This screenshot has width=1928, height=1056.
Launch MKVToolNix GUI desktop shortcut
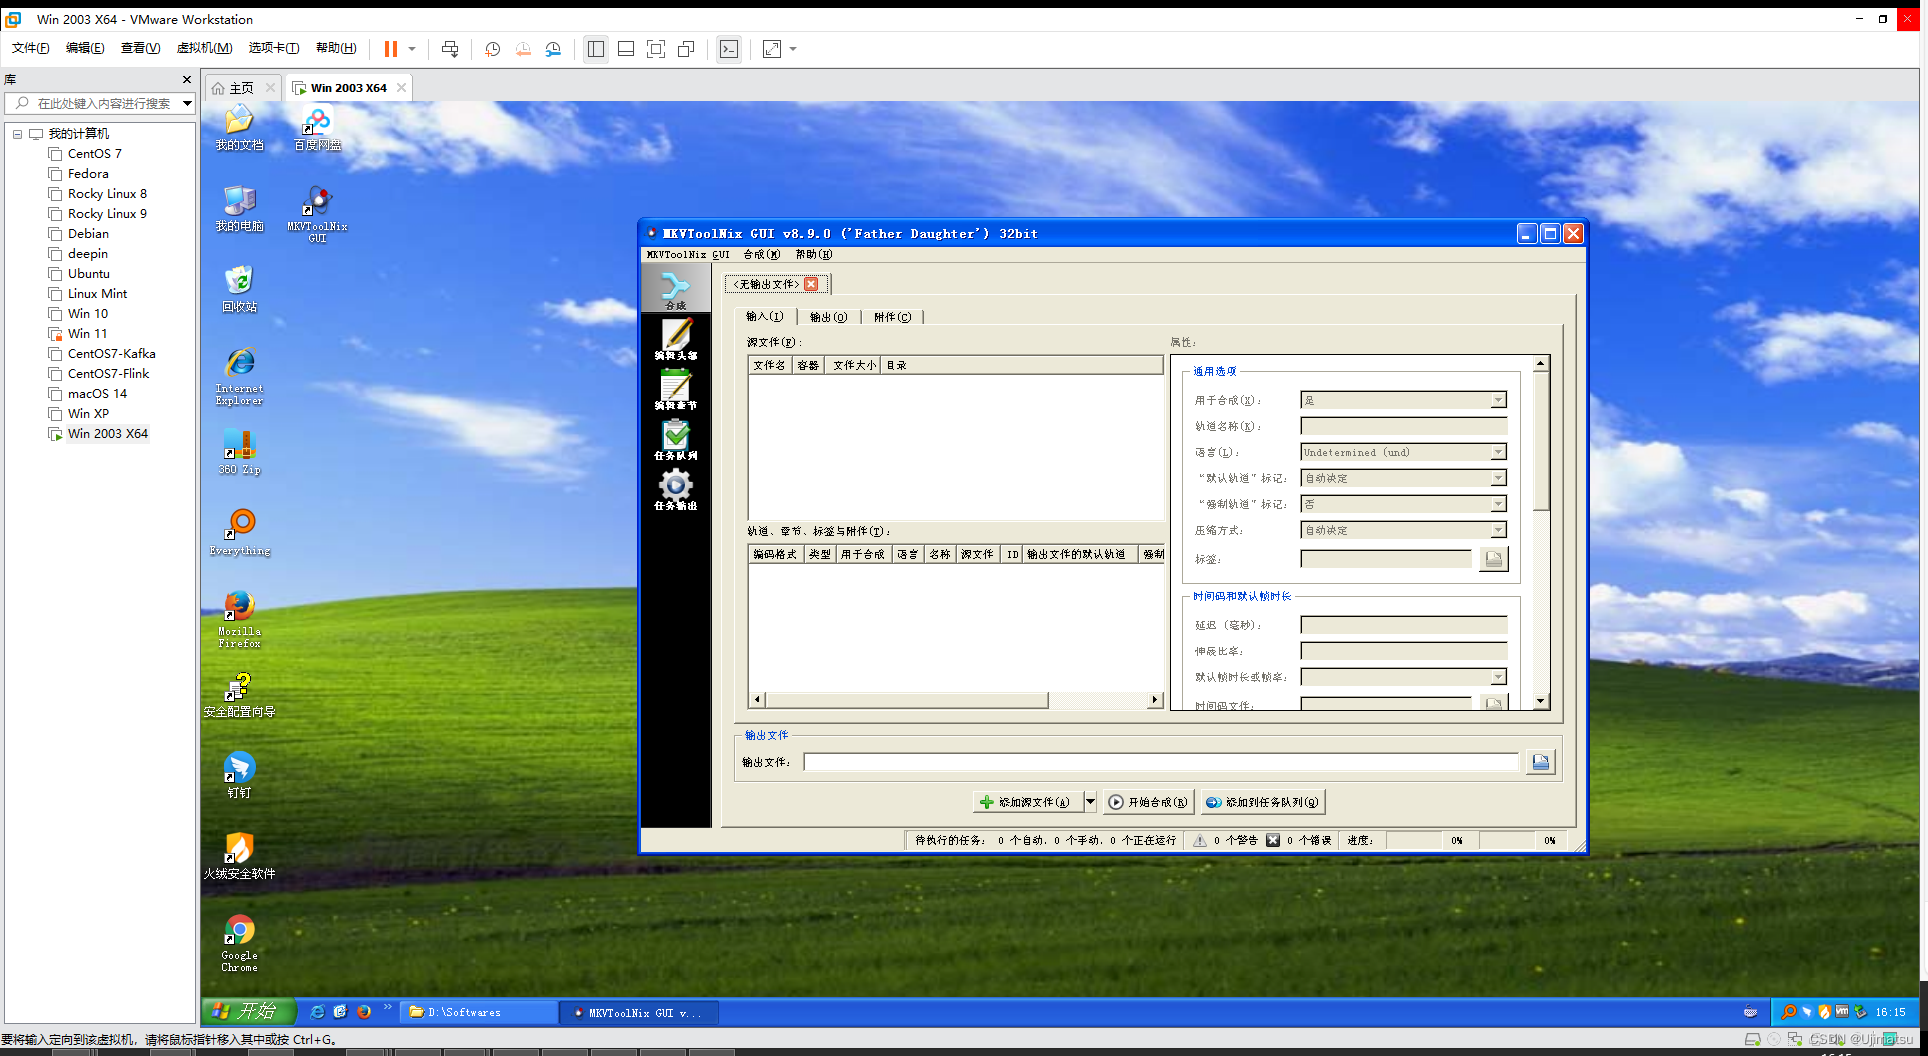click(317, 213)
